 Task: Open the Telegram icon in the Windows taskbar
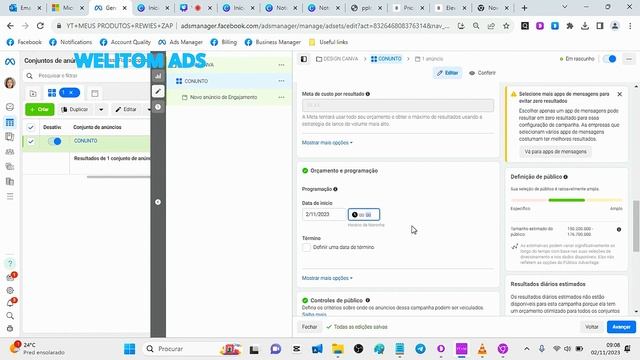(x=420, y=349)
